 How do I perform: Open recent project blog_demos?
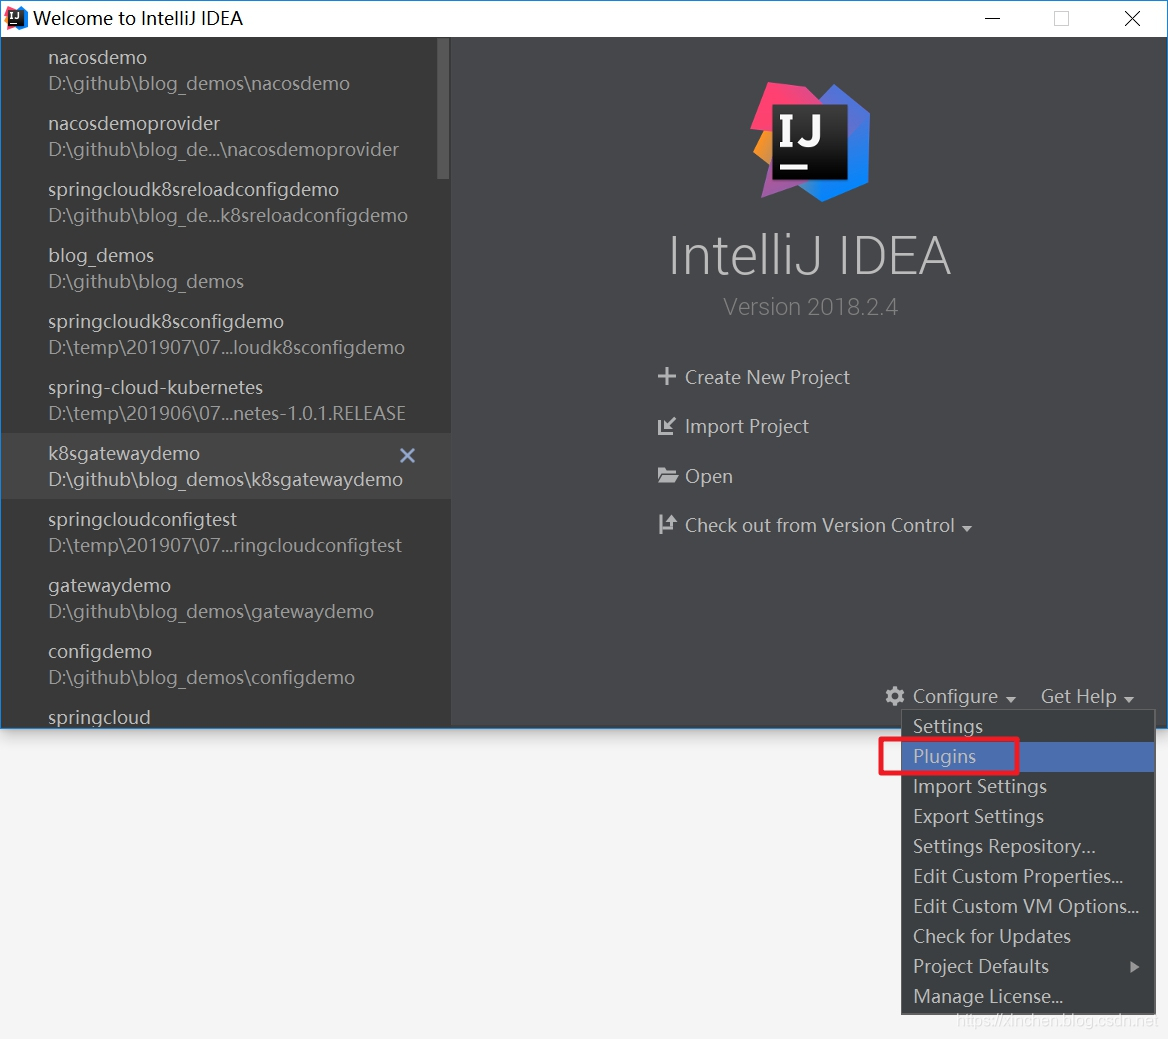coord(226,268)
